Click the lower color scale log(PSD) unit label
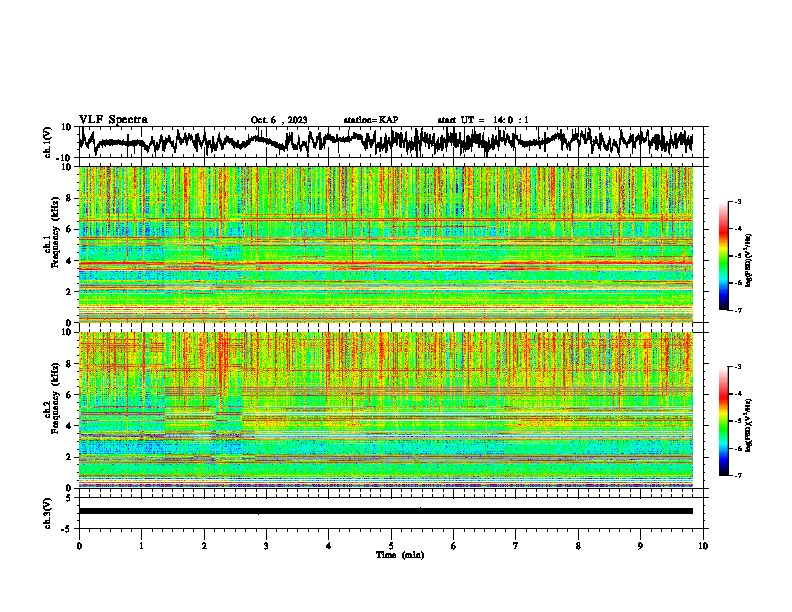The width and height of the screenshot is (792, 612). click(x=749, y=425)
